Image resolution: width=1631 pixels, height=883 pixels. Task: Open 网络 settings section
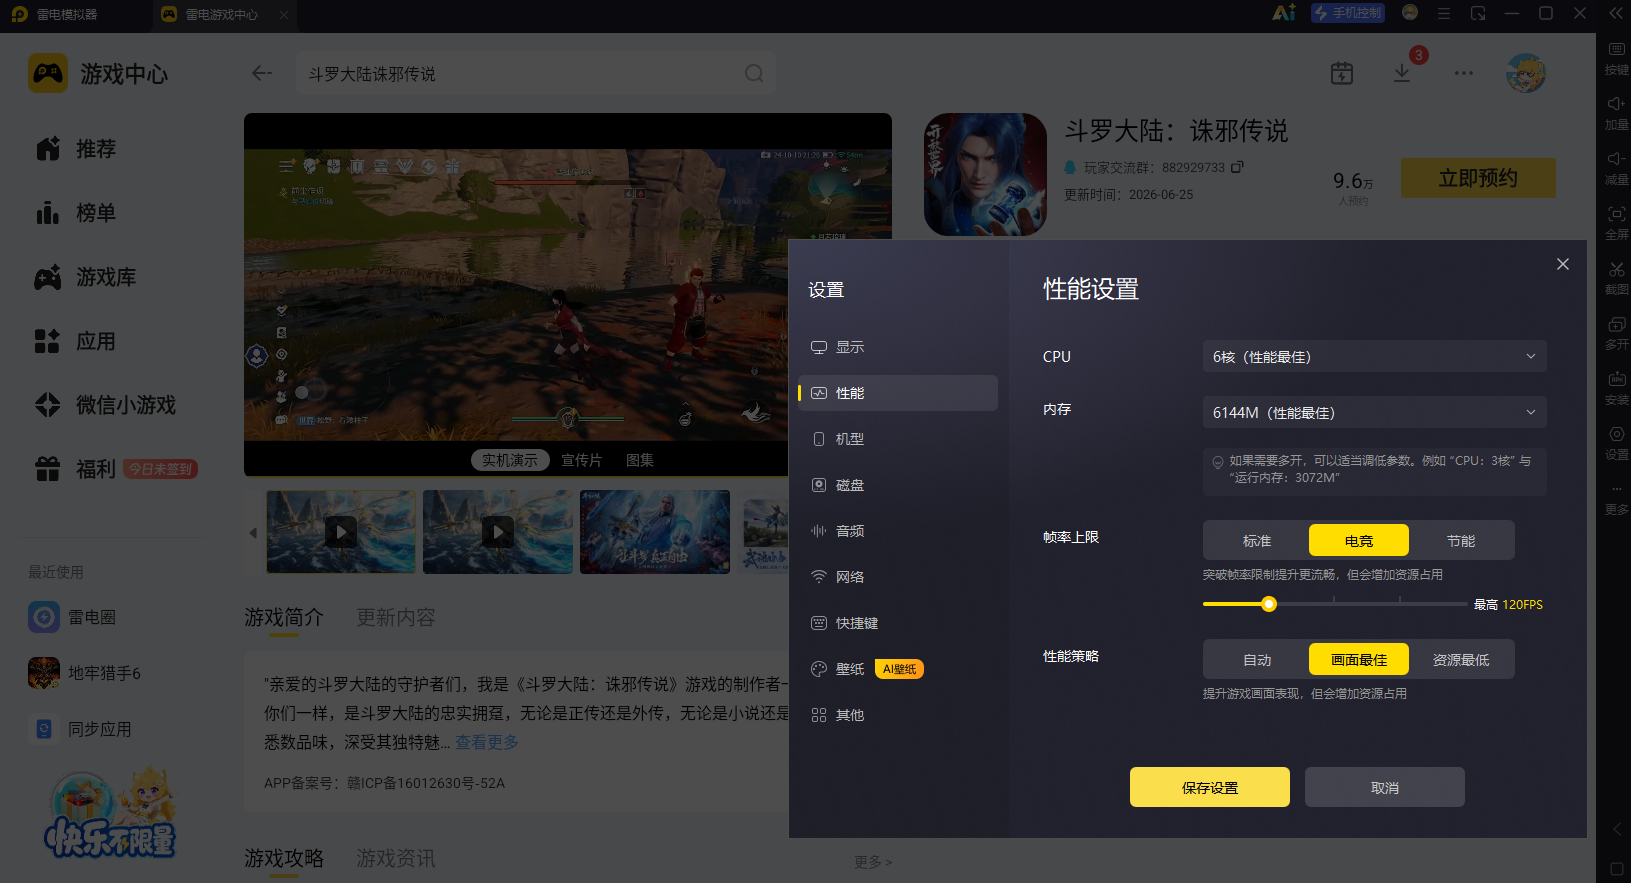click(x=898, y=577)
